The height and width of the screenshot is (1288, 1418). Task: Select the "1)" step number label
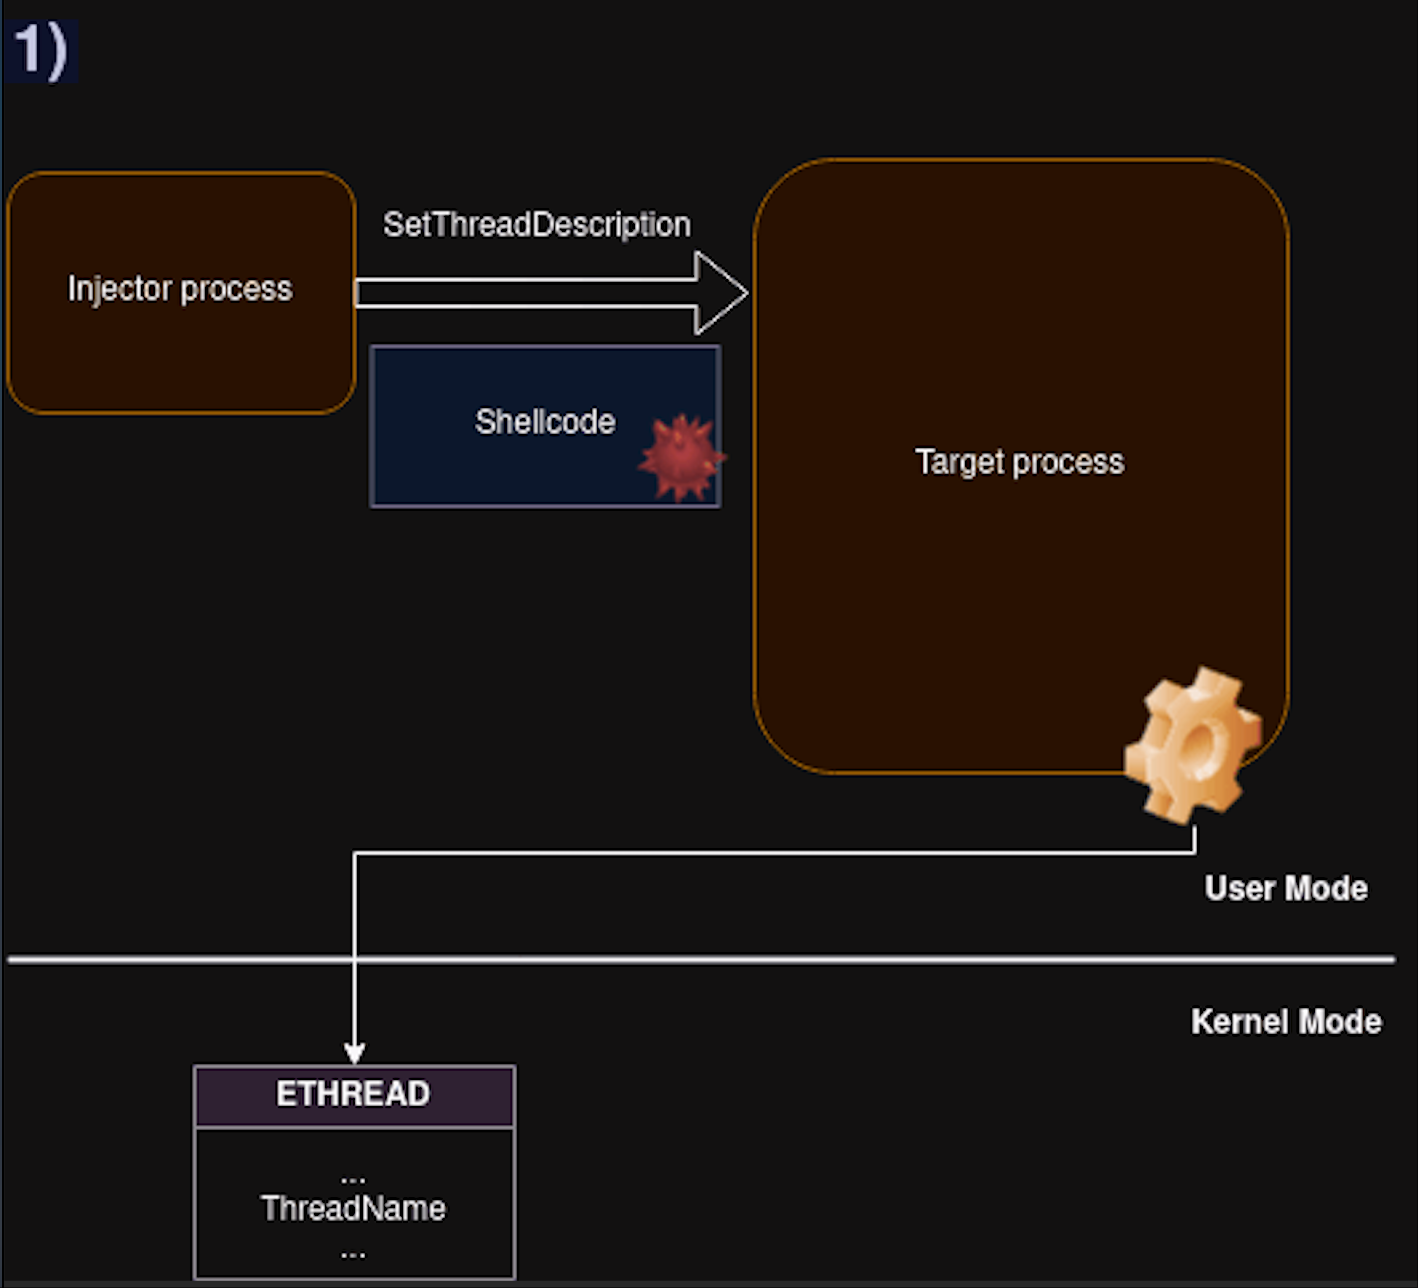[x=40, y=50]
